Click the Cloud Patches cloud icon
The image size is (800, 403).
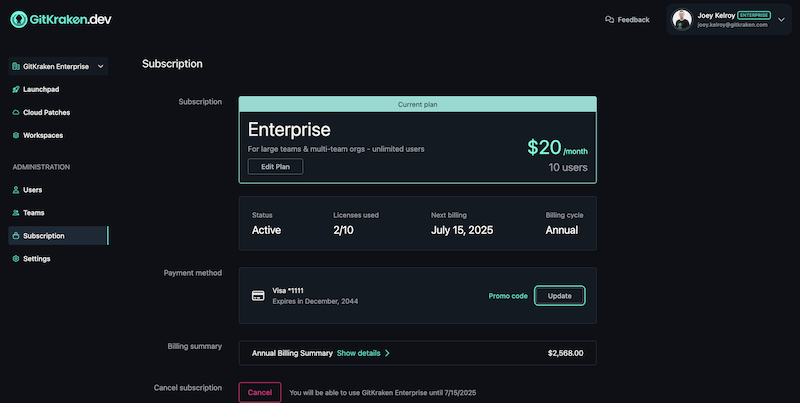[16, 112]
